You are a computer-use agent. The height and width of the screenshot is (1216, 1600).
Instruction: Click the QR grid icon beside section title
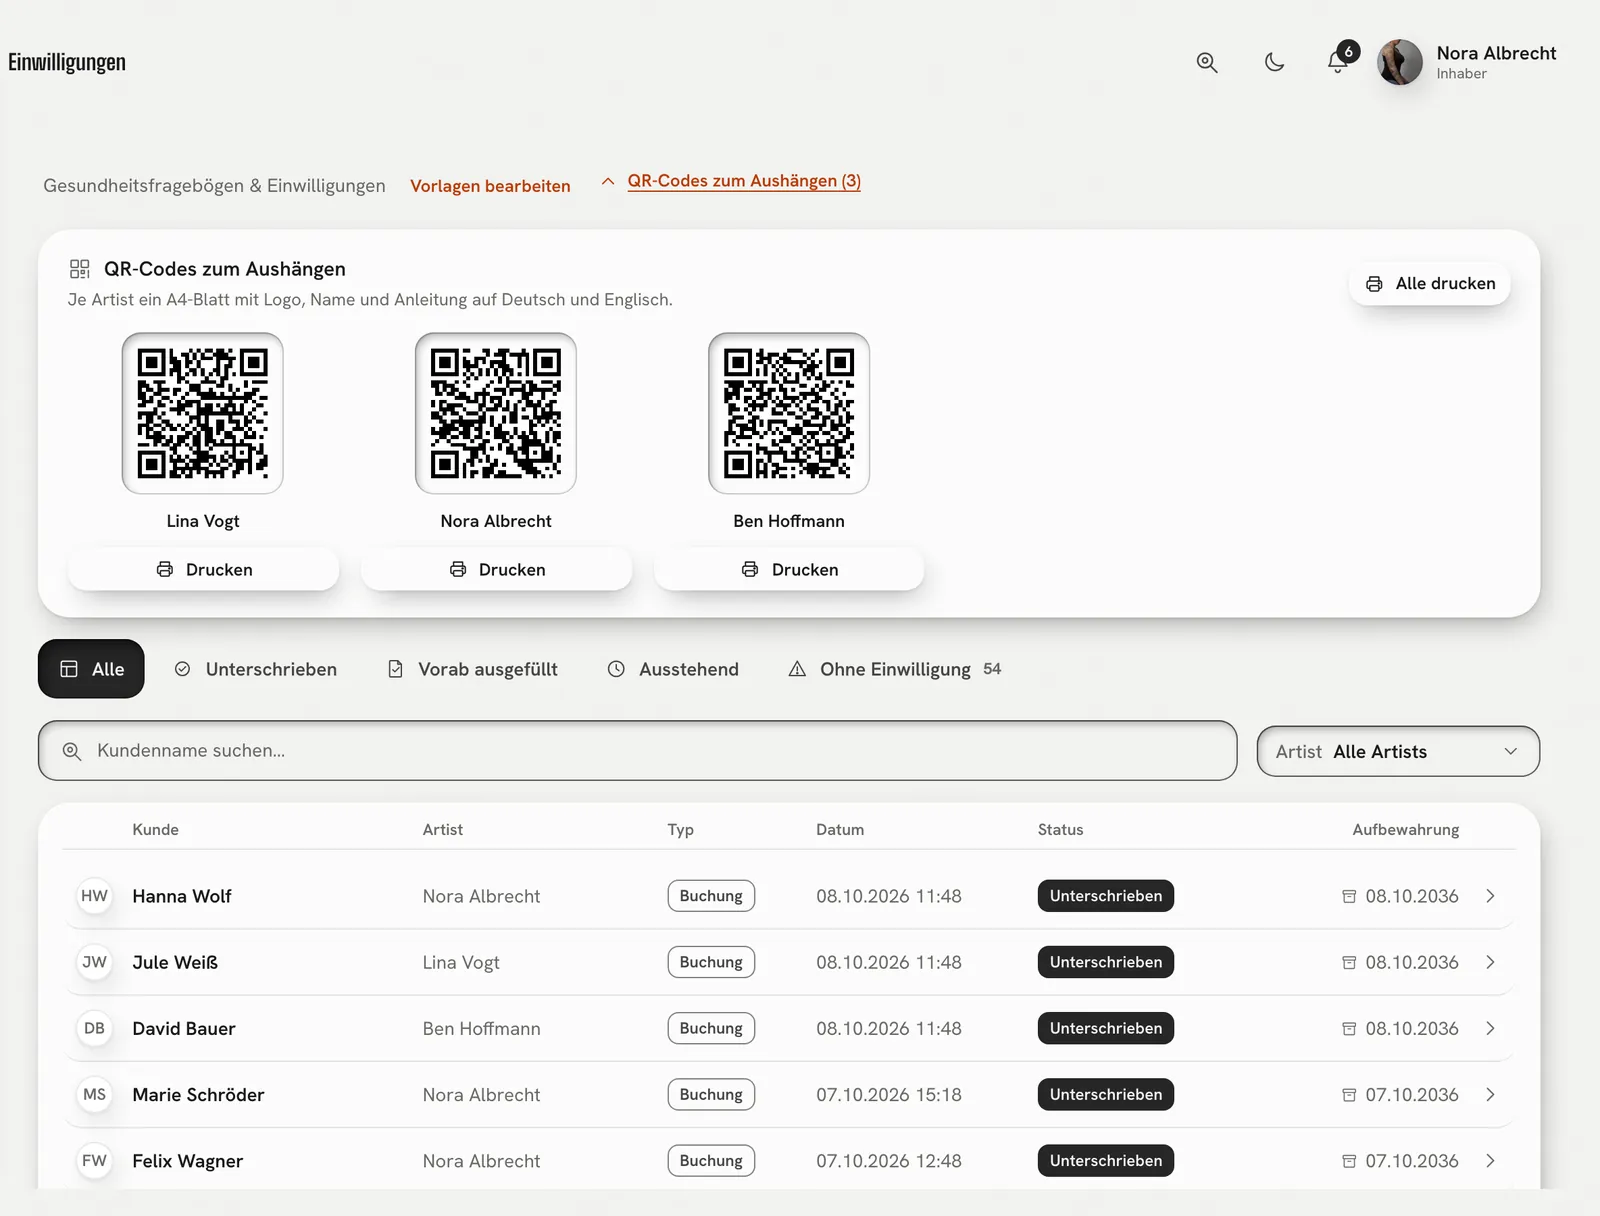[x=80, y=269]
